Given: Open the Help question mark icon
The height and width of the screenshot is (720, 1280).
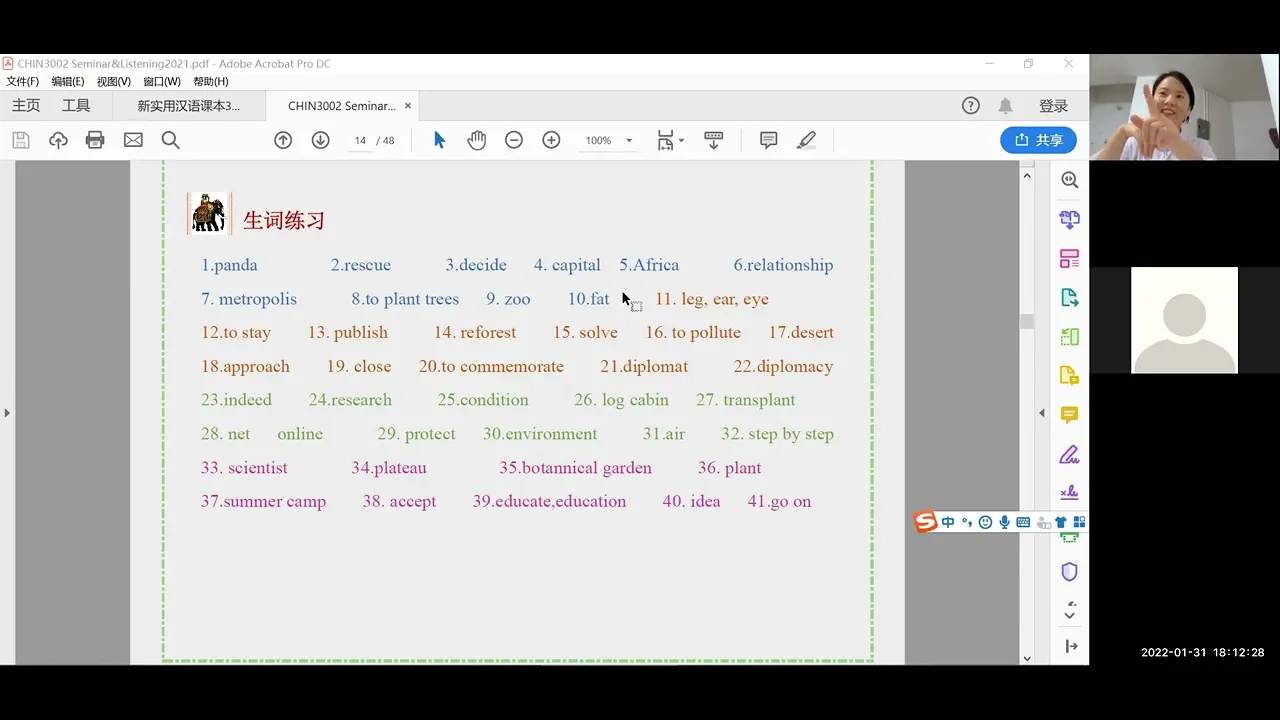Looking at the screenshot, I should (971, 106).
